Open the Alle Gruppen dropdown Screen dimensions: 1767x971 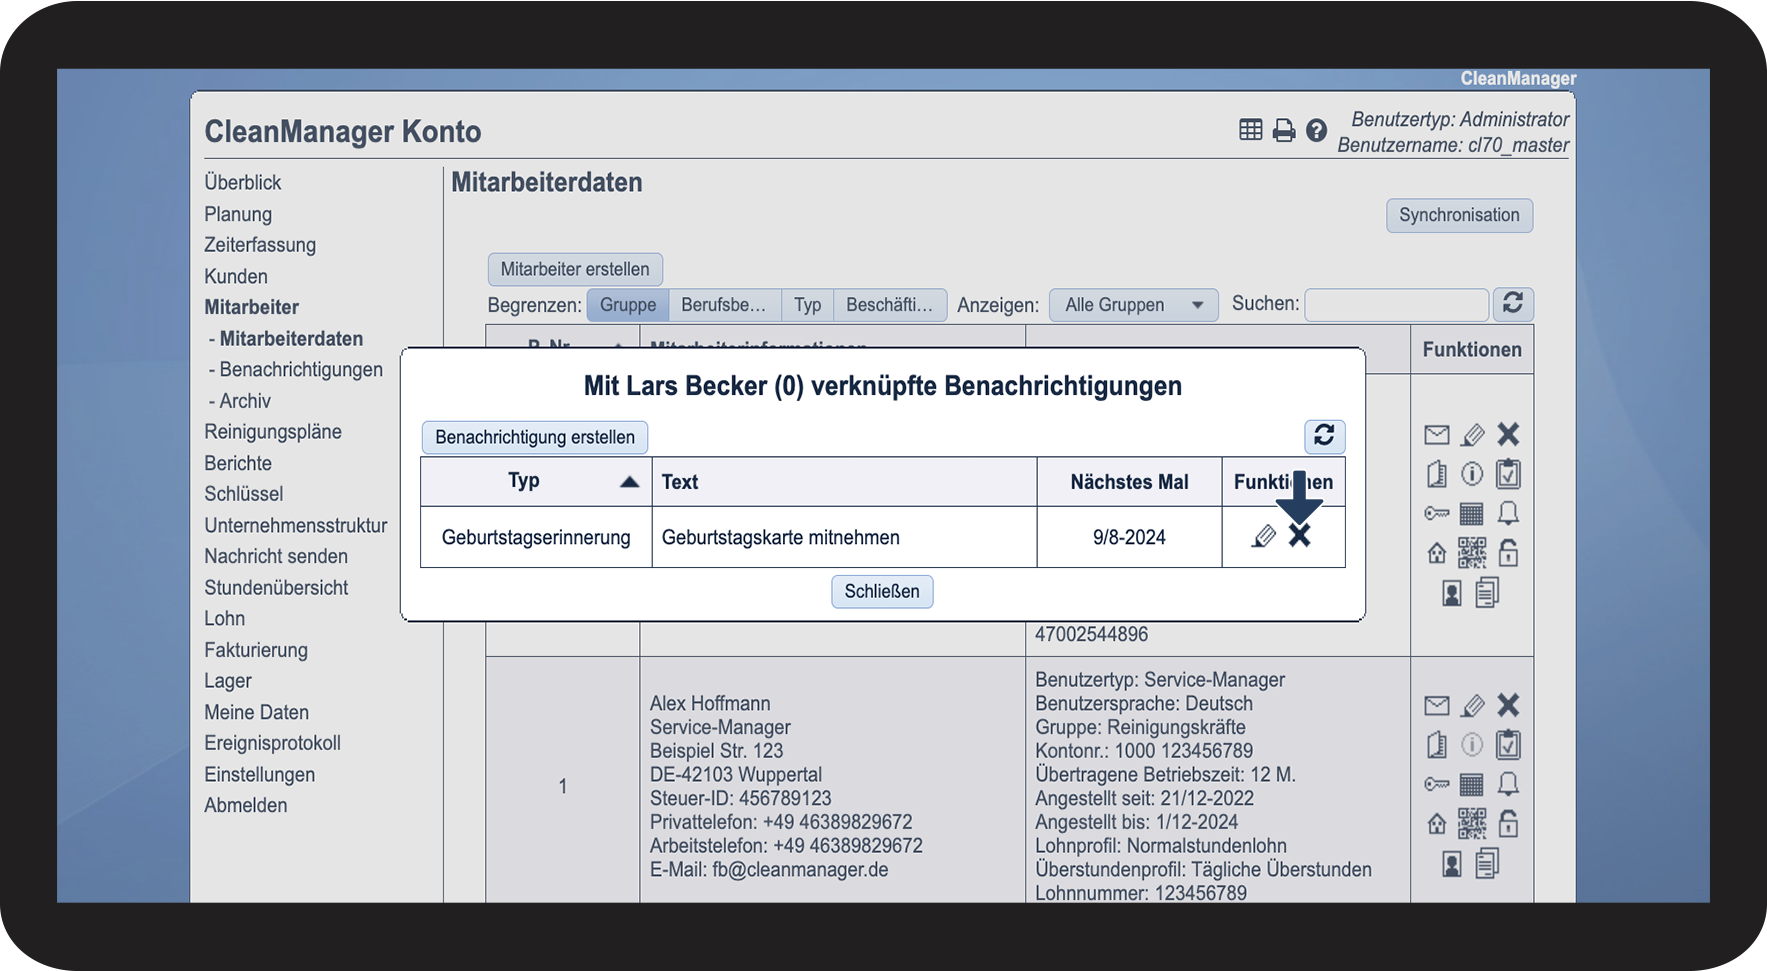(x=1133, y=305)
